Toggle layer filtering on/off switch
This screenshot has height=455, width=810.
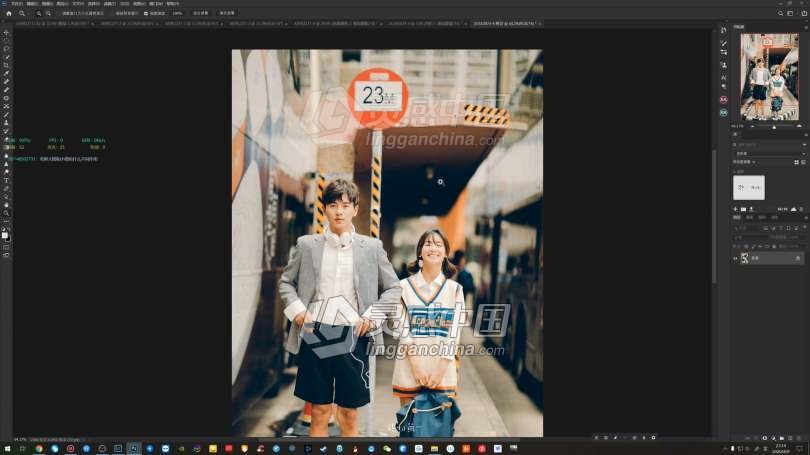pyautogui.click(x=804, y=228)
